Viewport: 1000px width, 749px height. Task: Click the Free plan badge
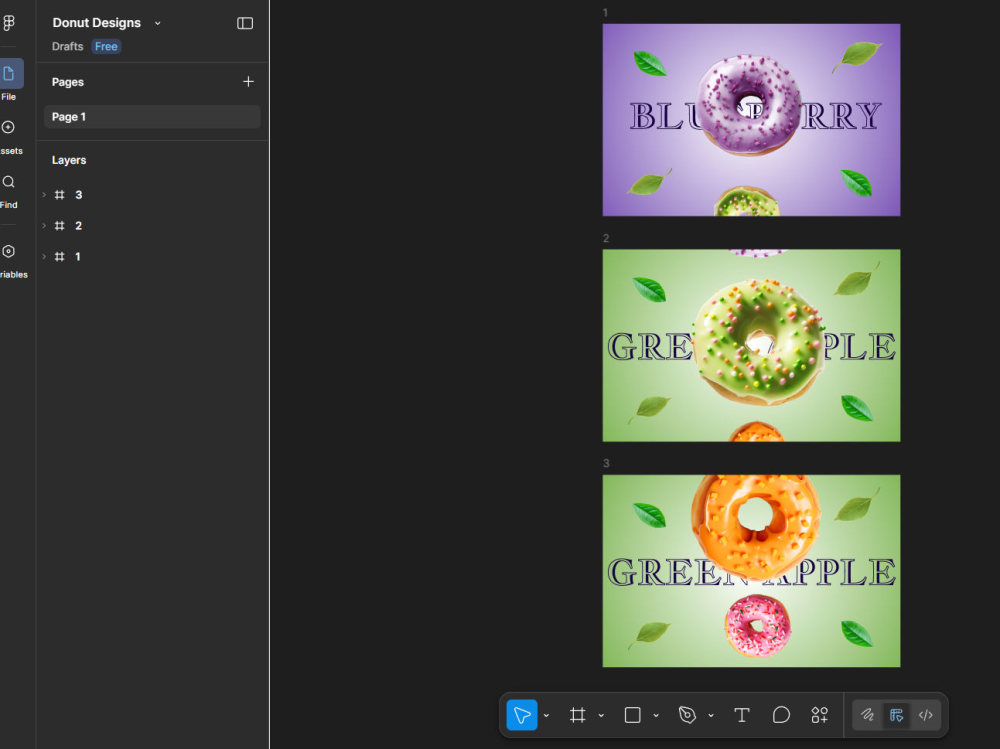[x=106, y=47]
